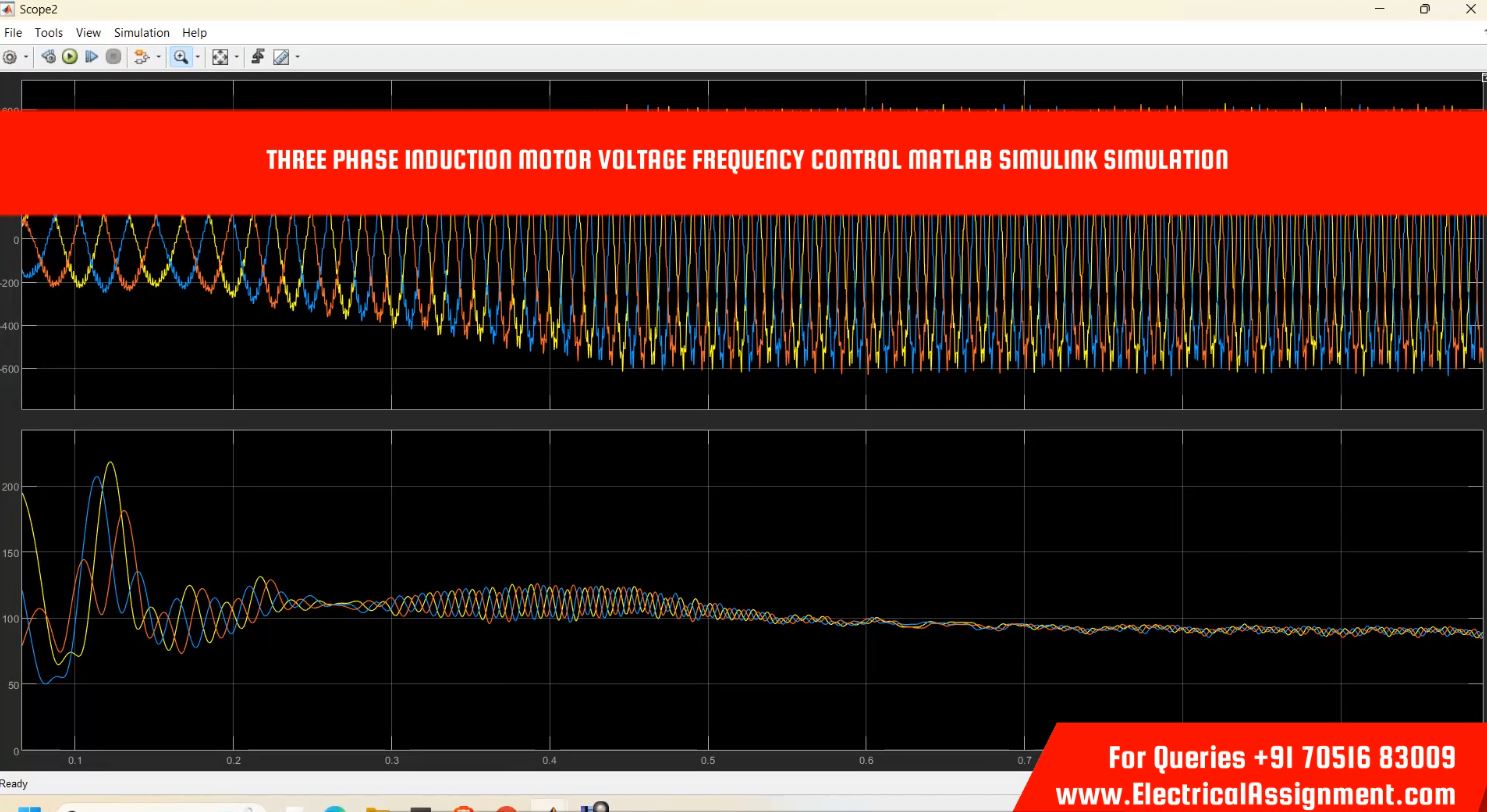
Task: Click the Windows Start button on taskbar
Action: click(30, 806)
